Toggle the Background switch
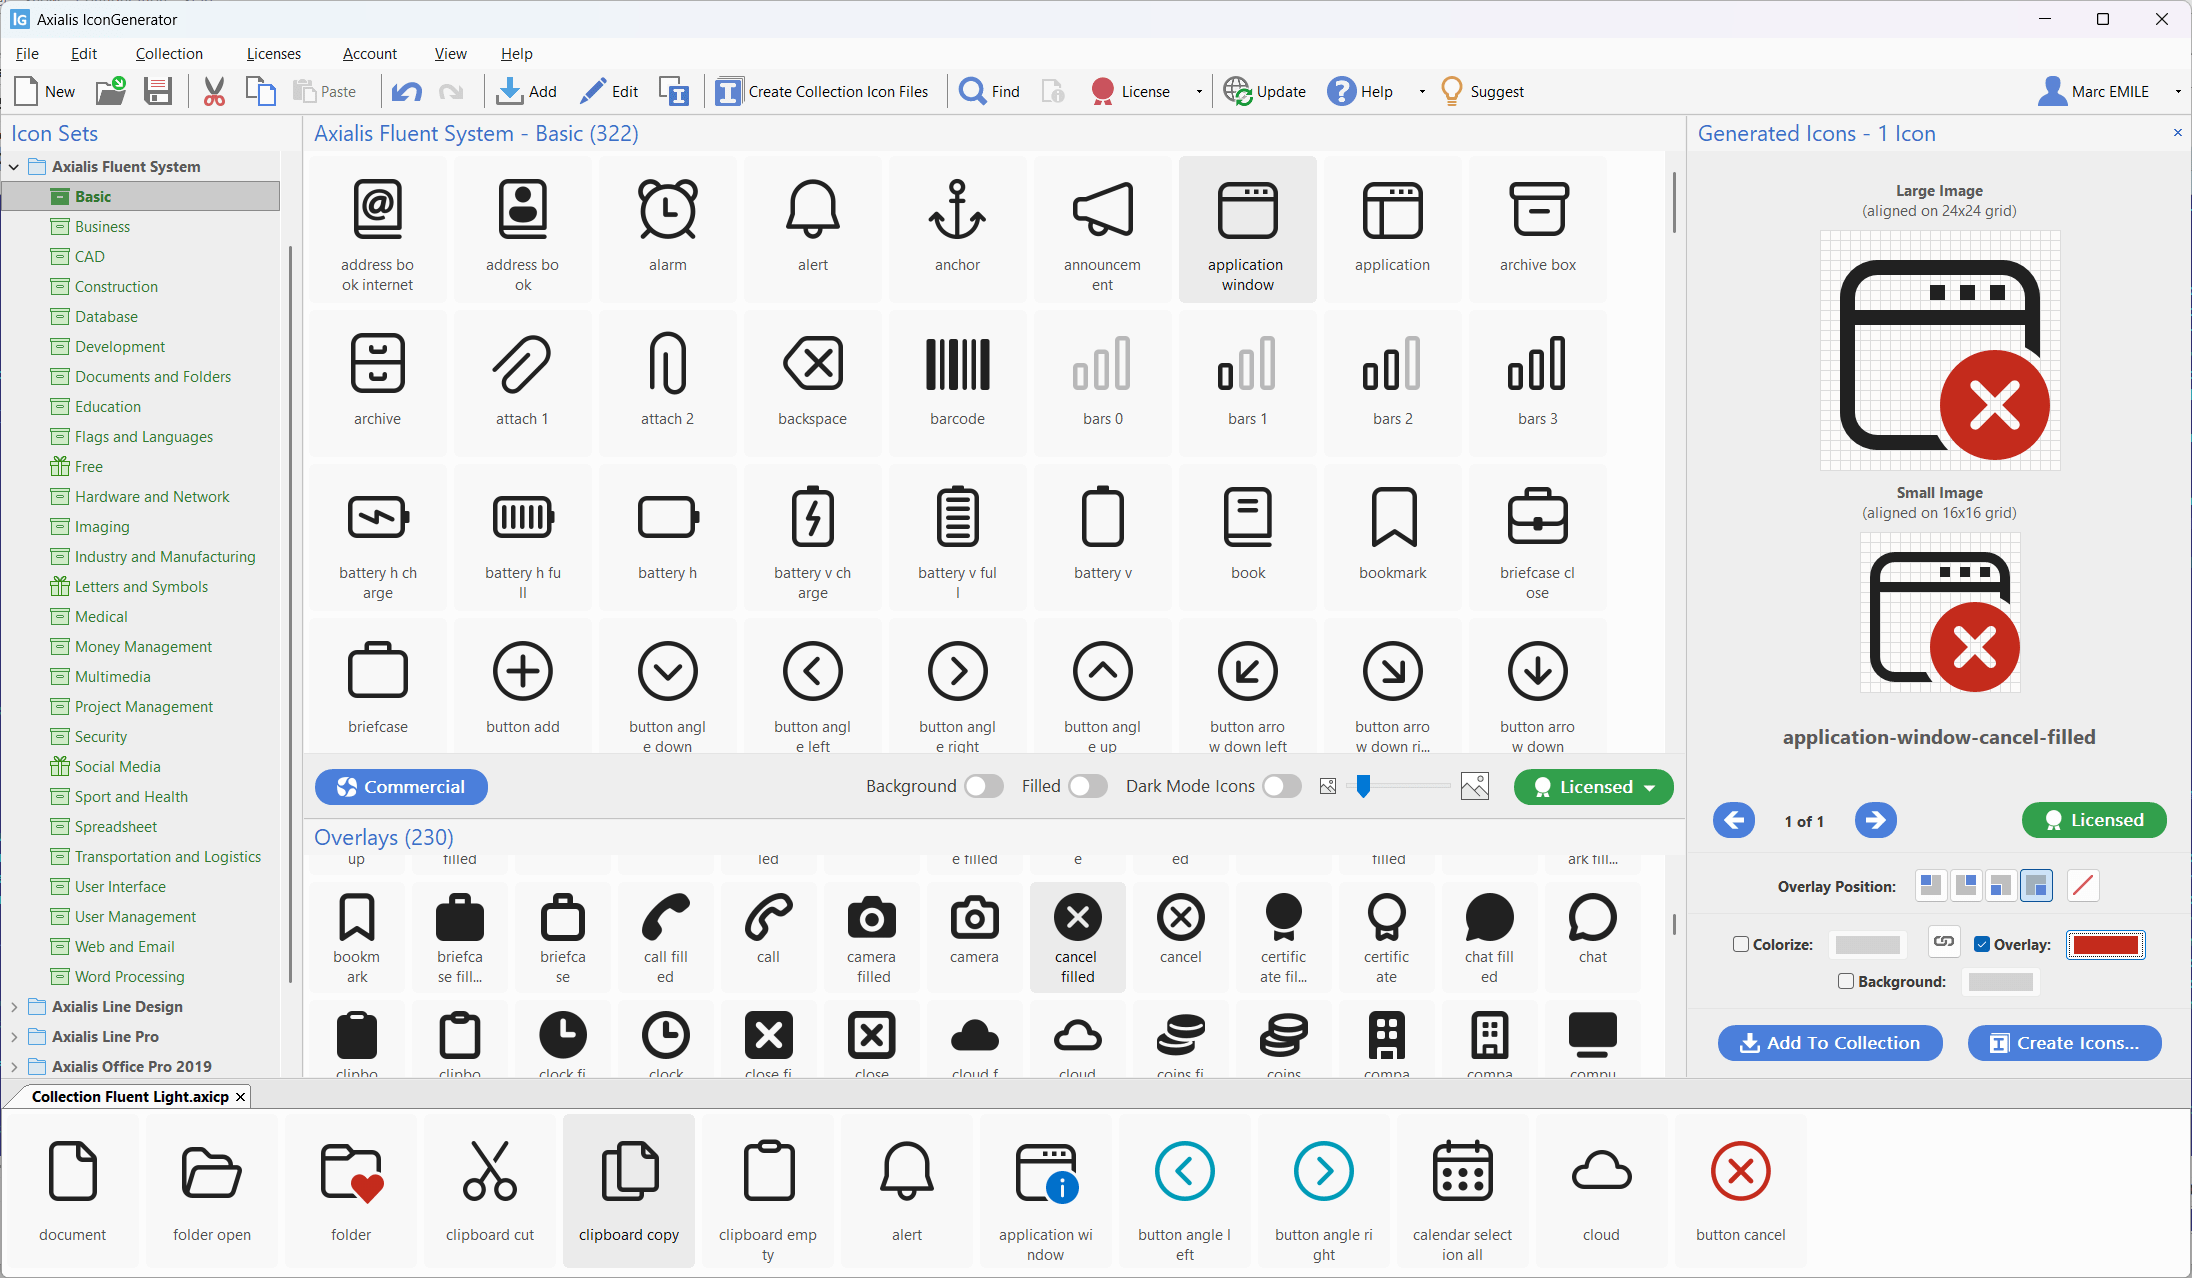Image resolution: width=2192 pixels, height=1278 pixels. click(984, 787)
